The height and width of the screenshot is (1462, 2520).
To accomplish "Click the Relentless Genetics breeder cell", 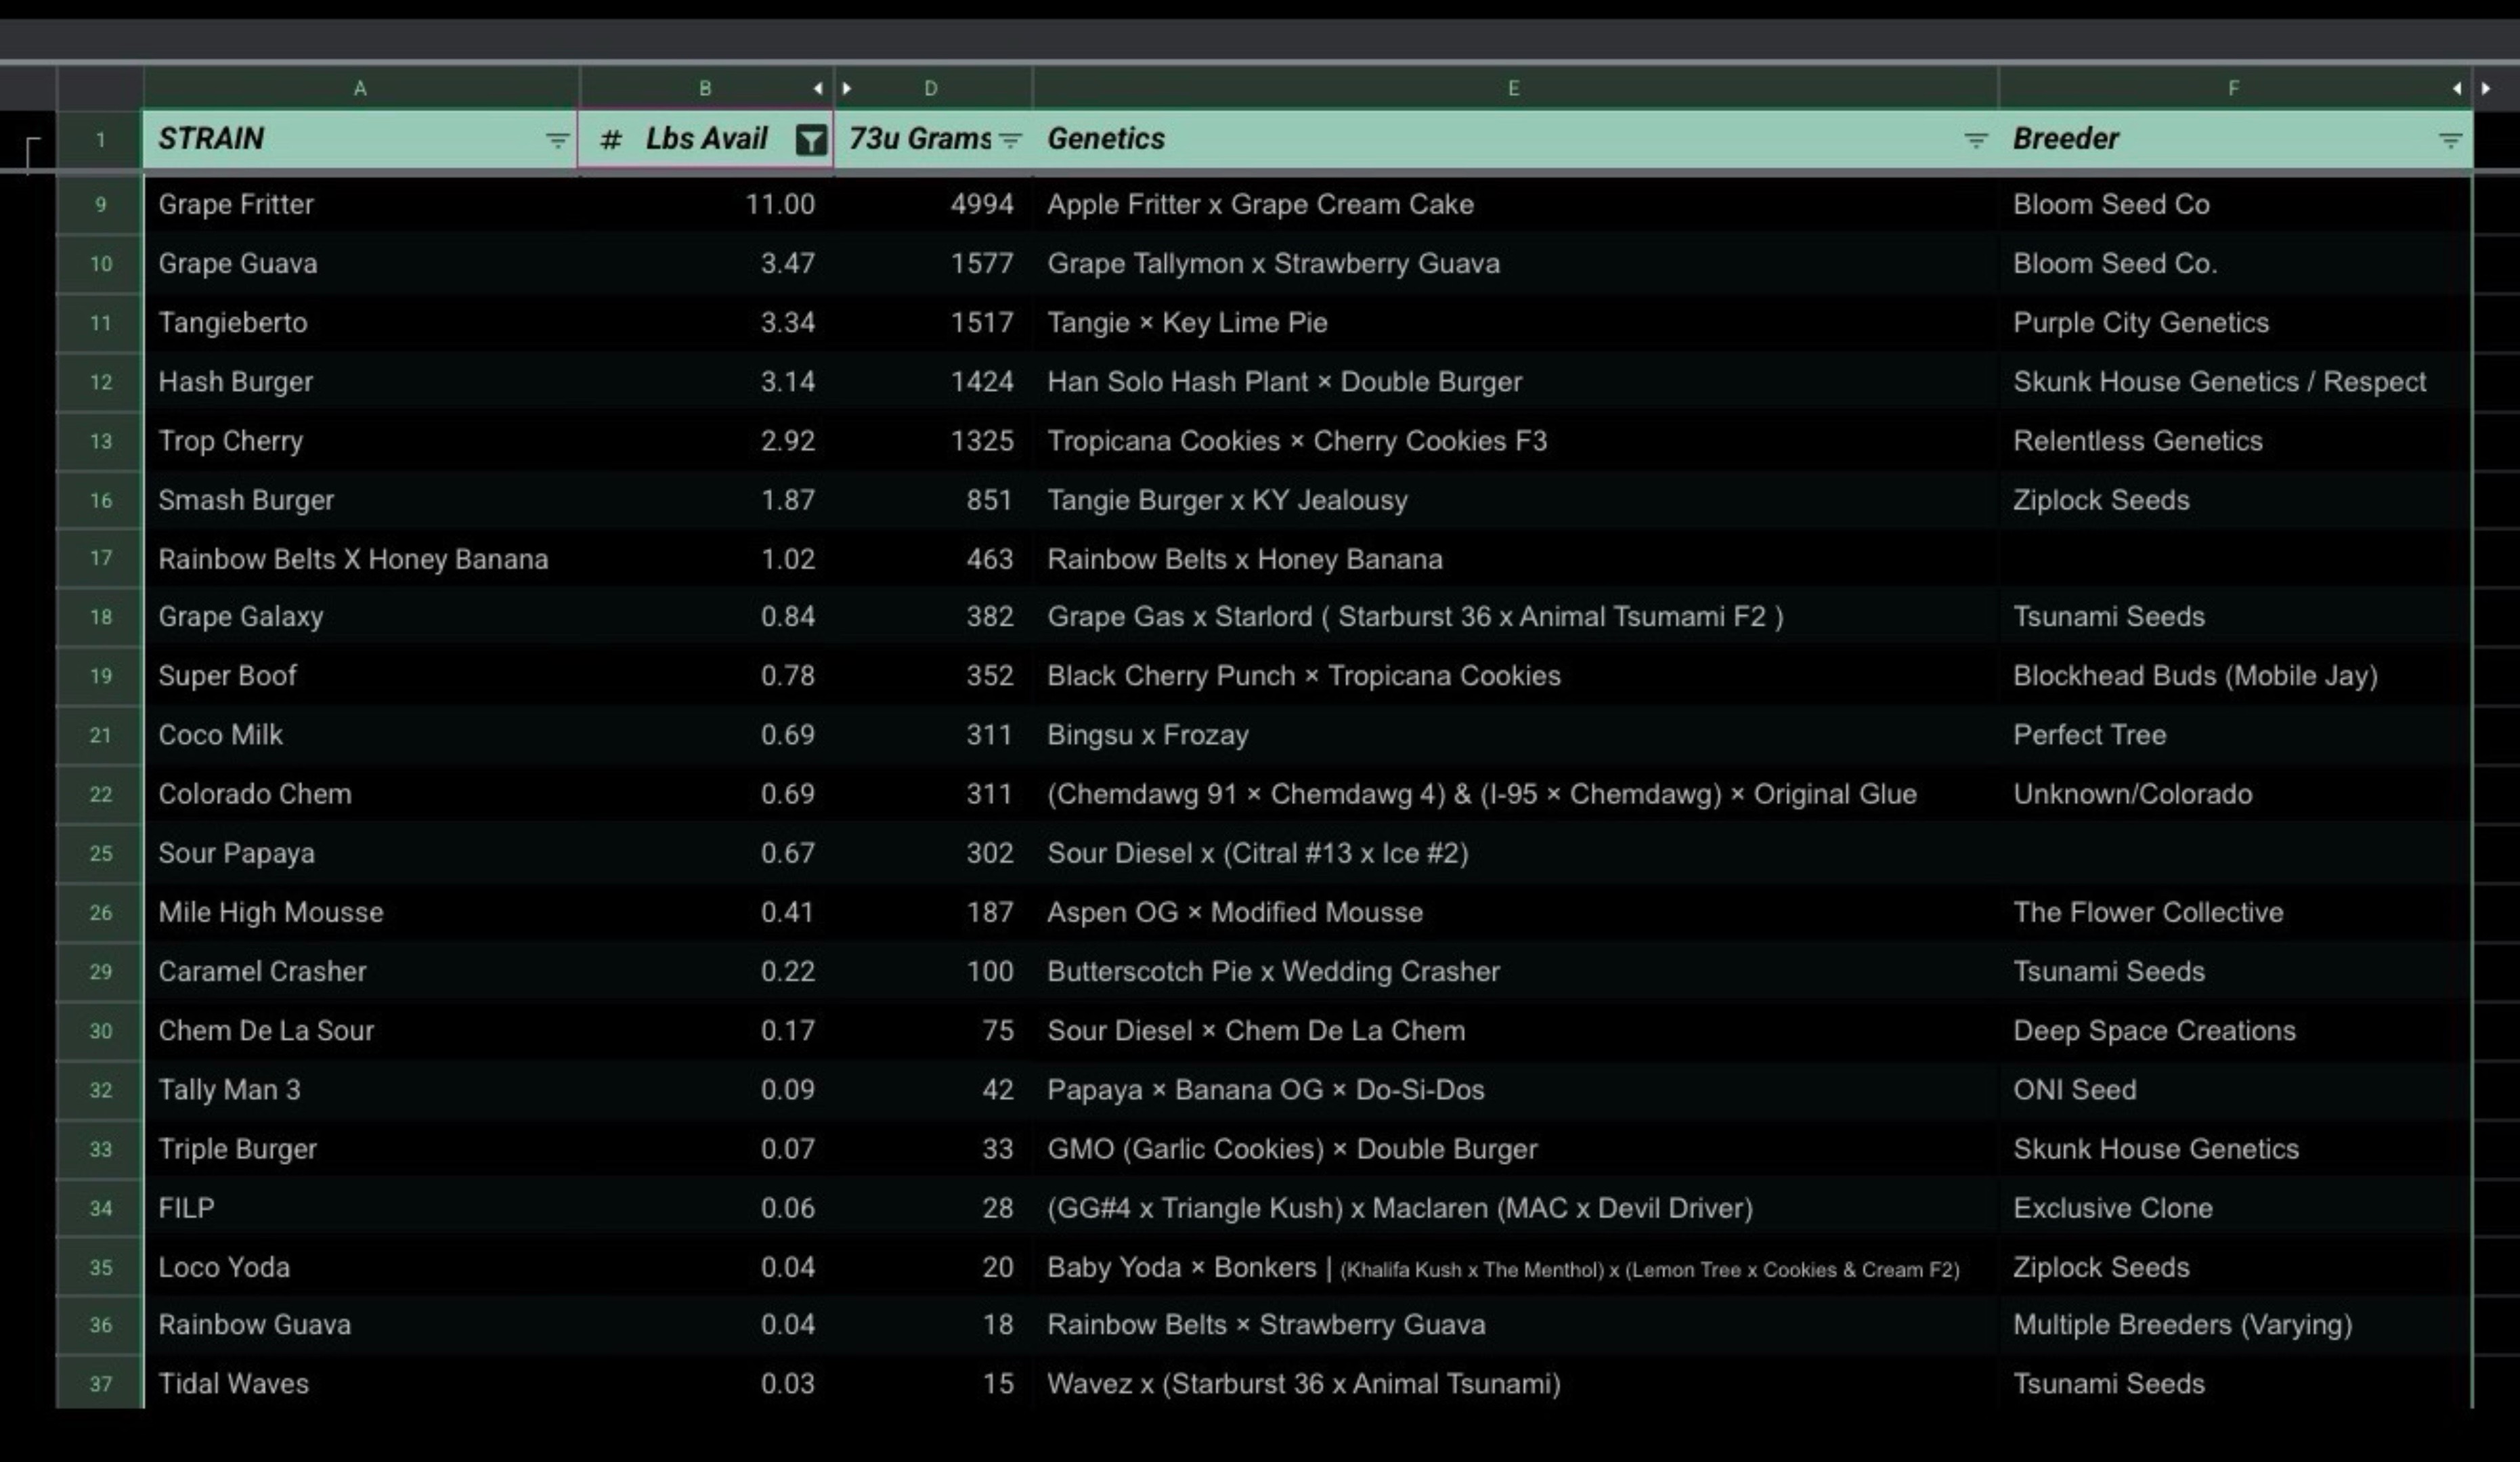I will coord(2235,441).
